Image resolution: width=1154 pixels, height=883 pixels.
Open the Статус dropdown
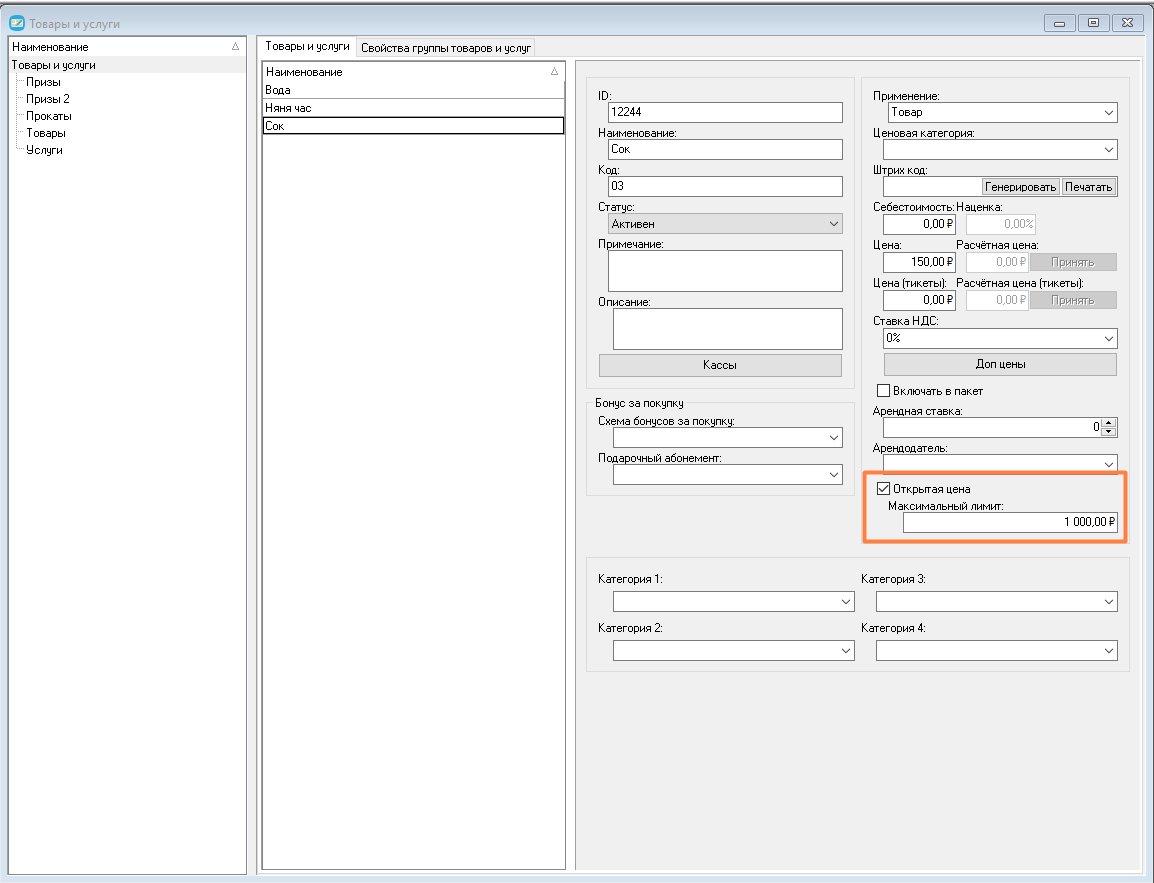tap(725, 224)
